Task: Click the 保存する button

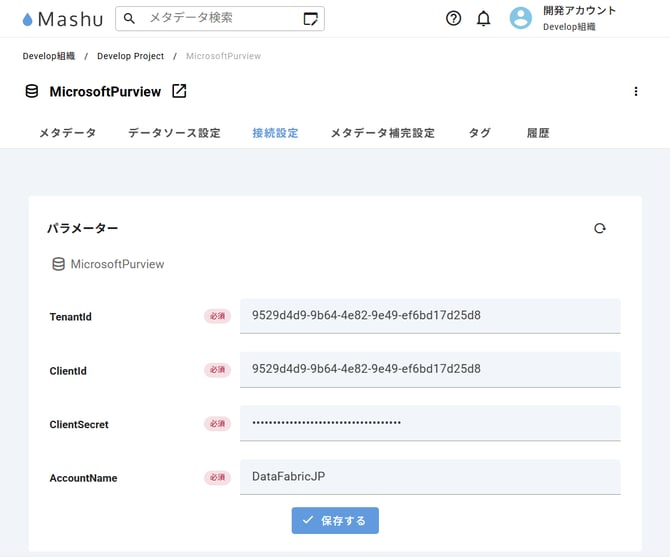Action: pyautogui.click(x=335, y=520)
